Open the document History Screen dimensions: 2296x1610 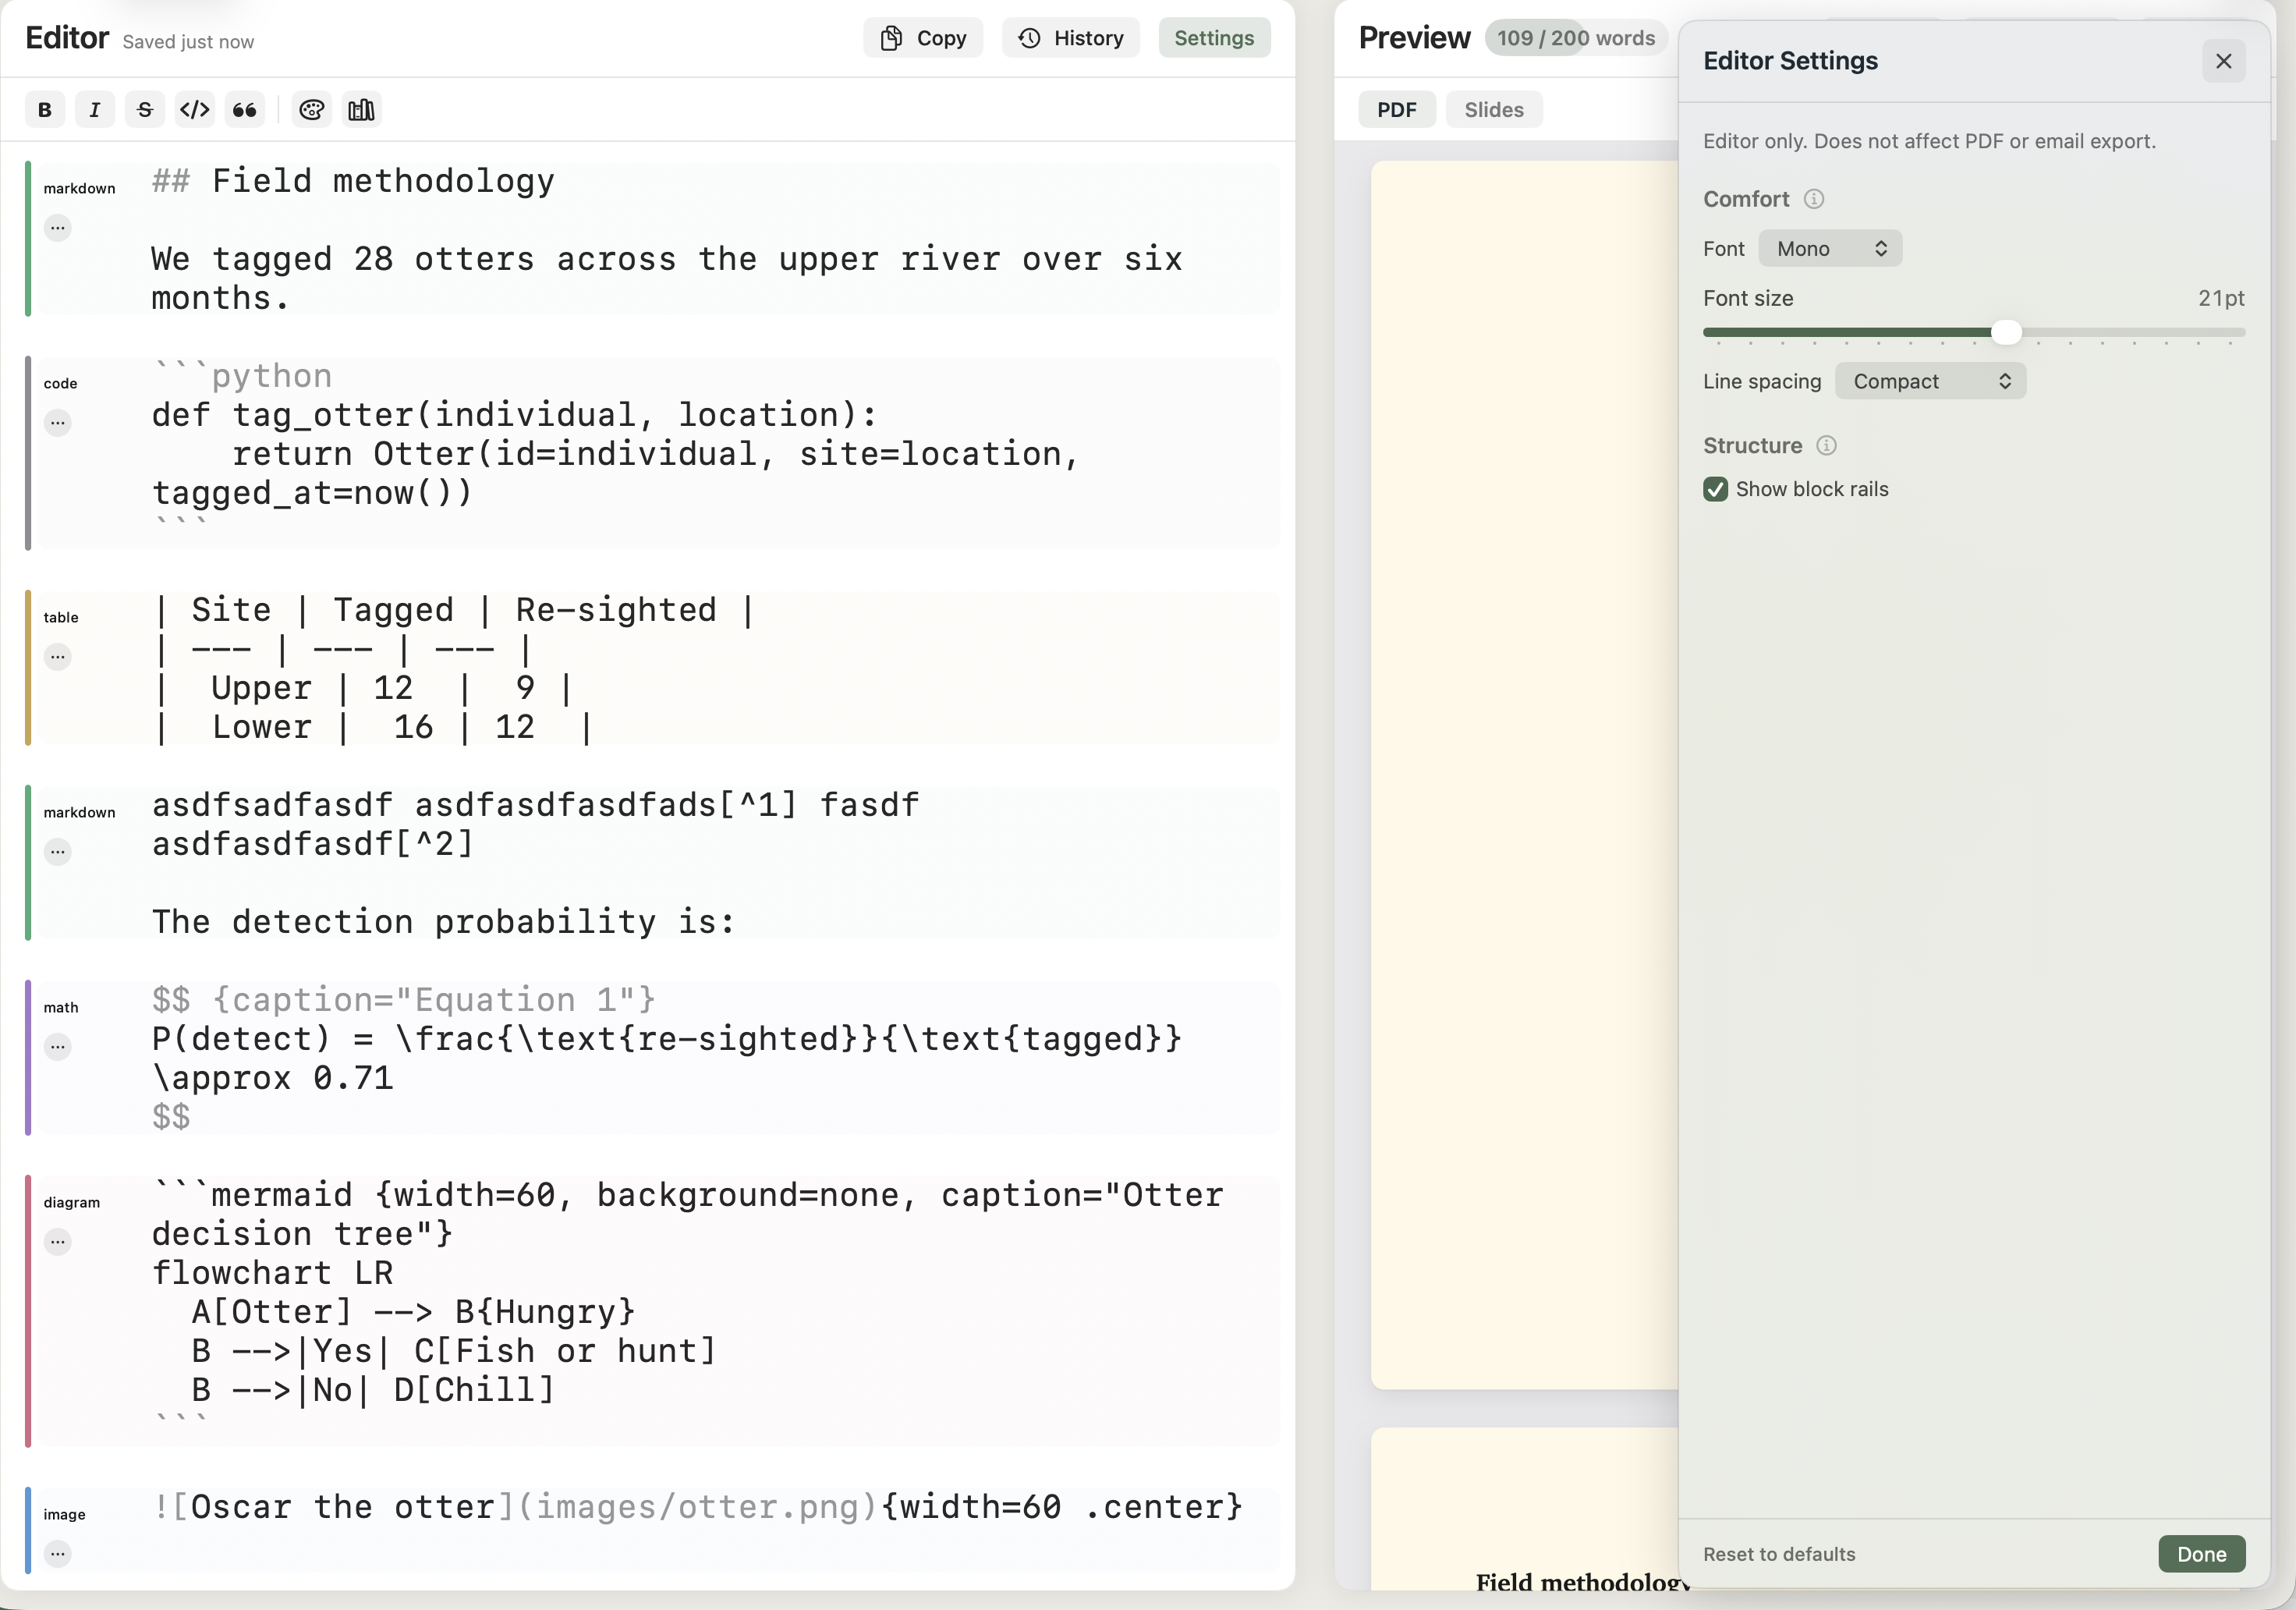pos(1071,38)
